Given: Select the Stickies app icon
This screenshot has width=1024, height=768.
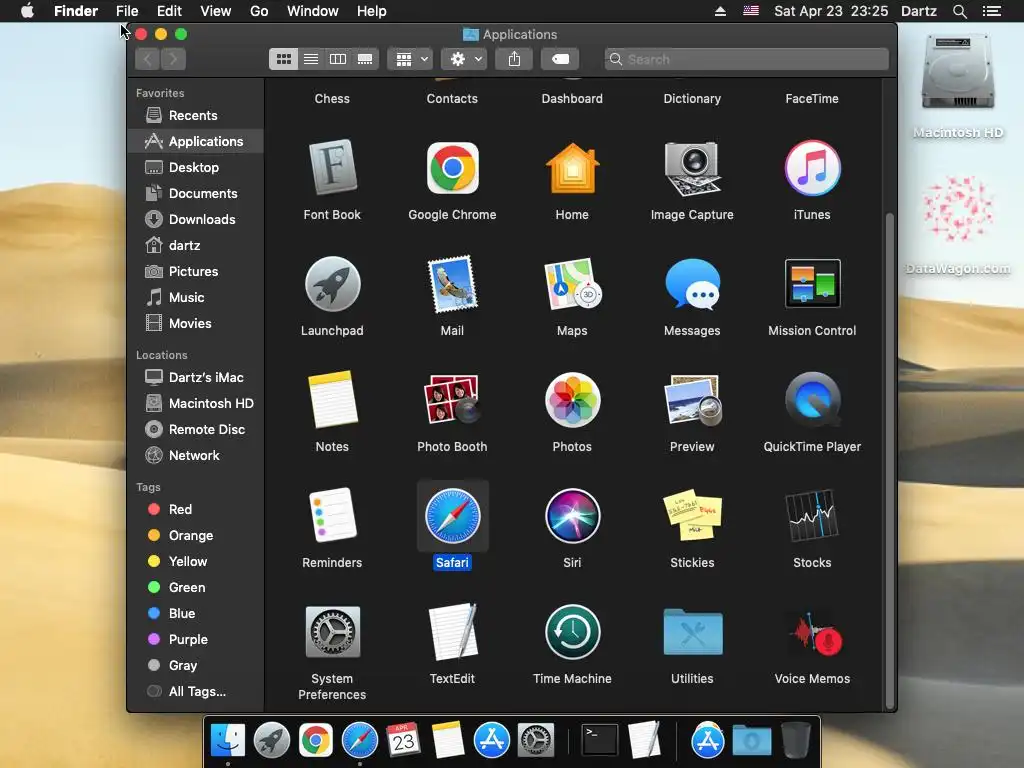Looking at the screenshot, I should 692,516.
